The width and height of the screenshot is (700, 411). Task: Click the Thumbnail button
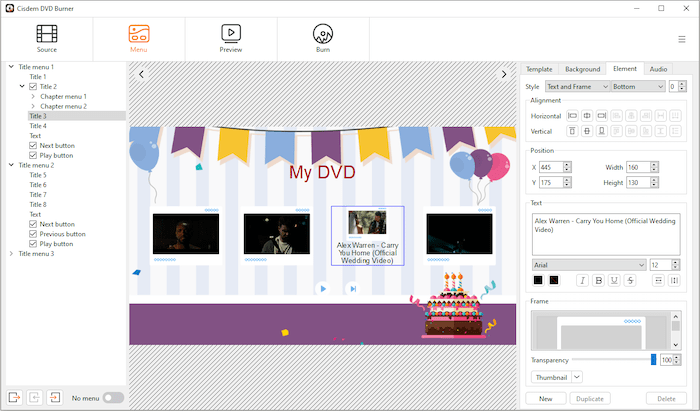tap(550, 377)
